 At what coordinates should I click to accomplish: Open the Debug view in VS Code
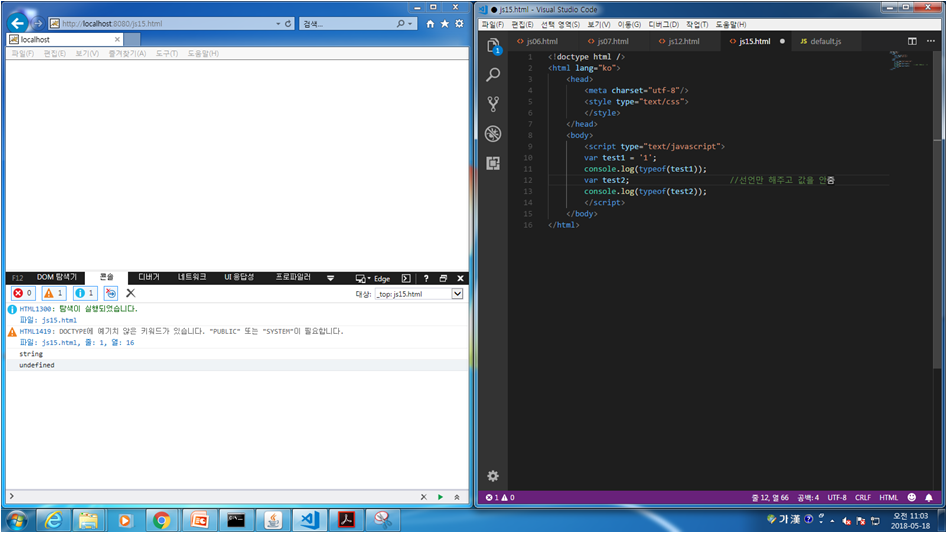[x=493, y=133]
